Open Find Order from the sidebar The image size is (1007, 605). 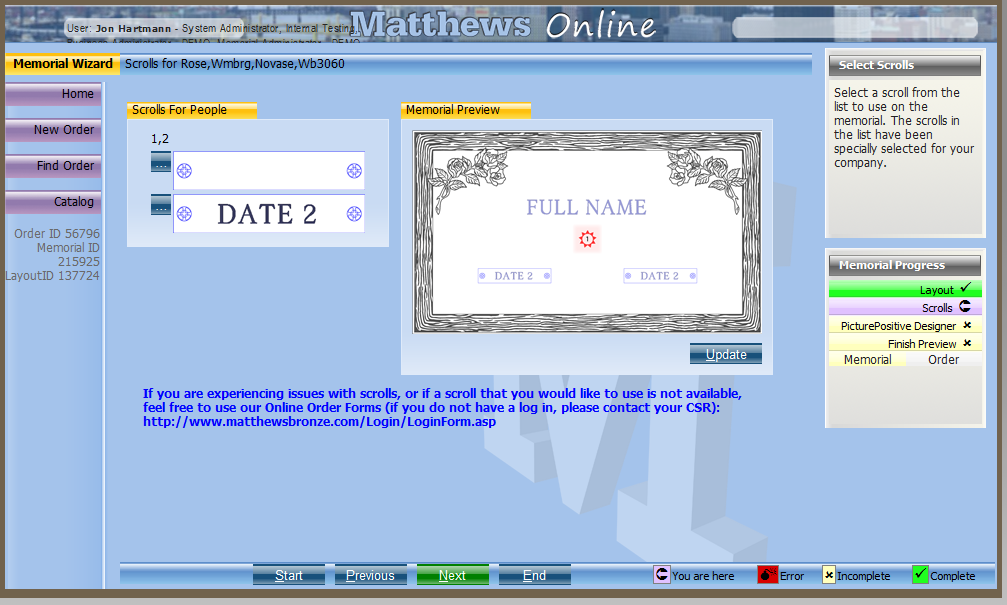point(53,166)
